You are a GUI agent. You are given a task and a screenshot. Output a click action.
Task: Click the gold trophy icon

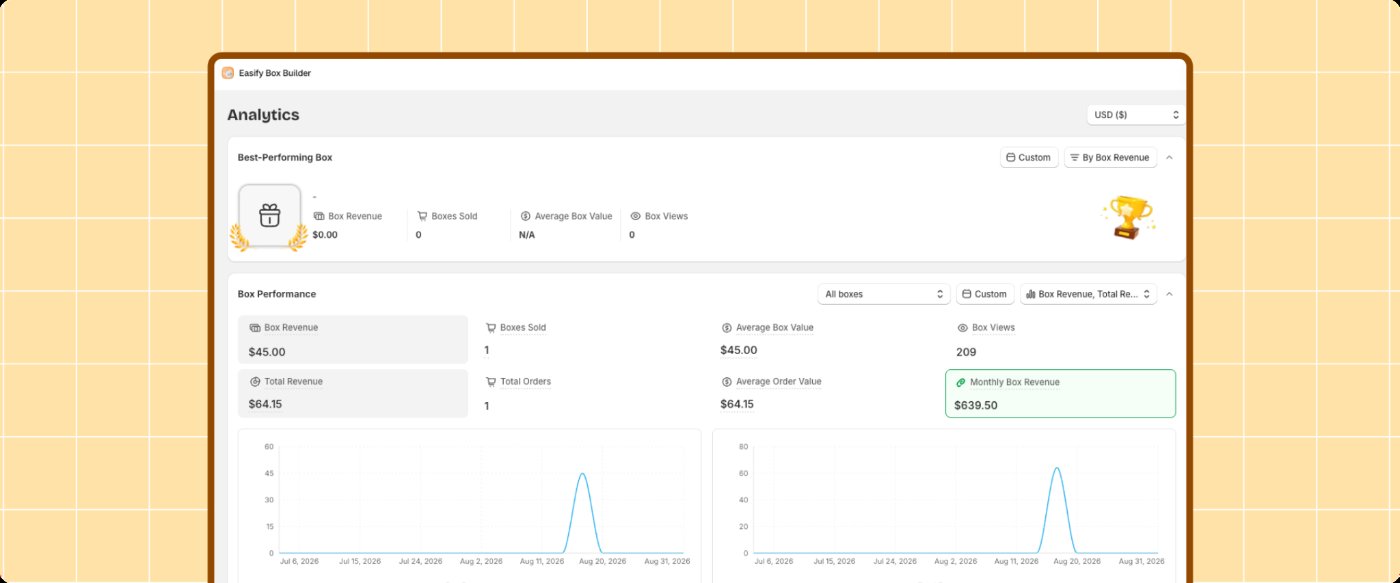[1130, 217]
